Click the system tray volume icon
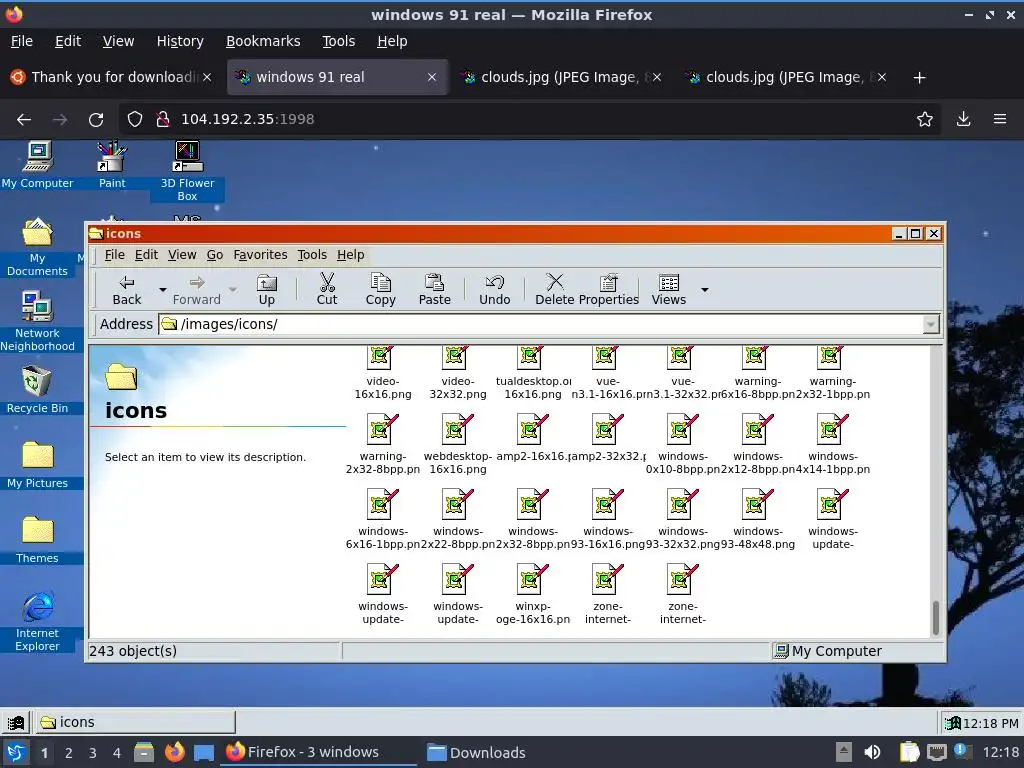 click(872, 752)
